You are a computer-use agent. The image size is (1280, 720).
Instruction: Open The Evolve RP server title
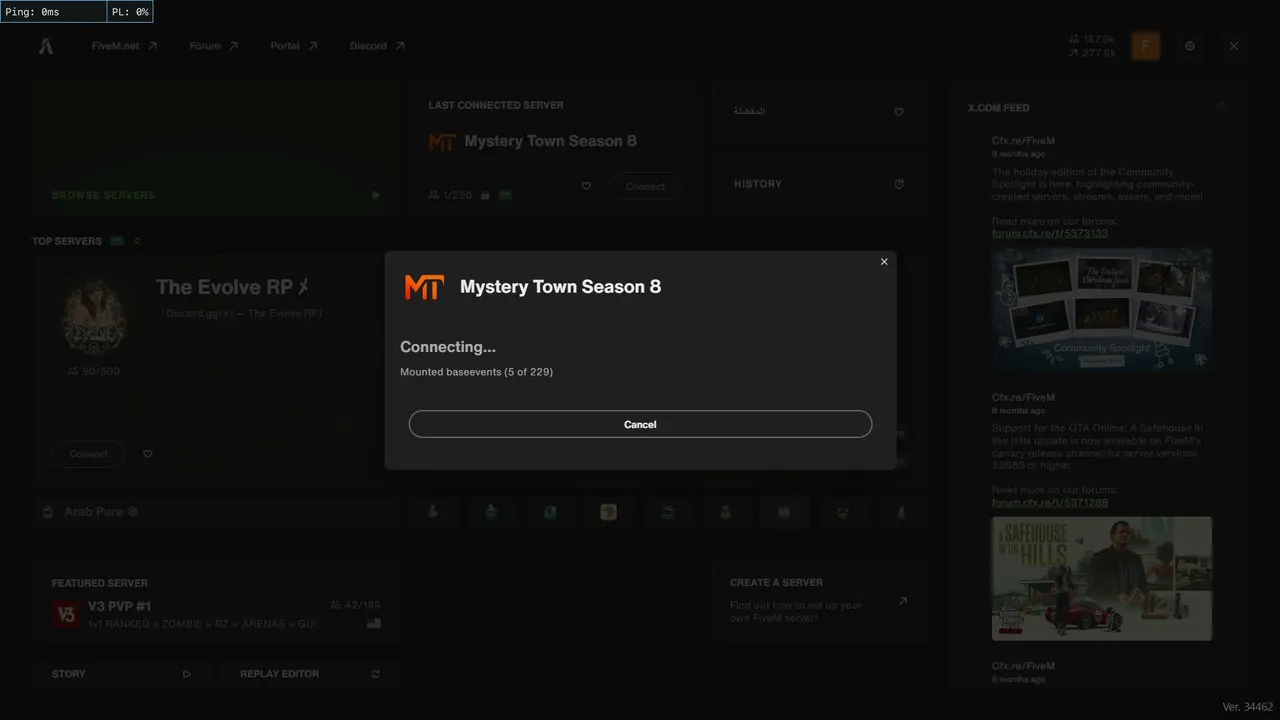click(x=233, y=287)
